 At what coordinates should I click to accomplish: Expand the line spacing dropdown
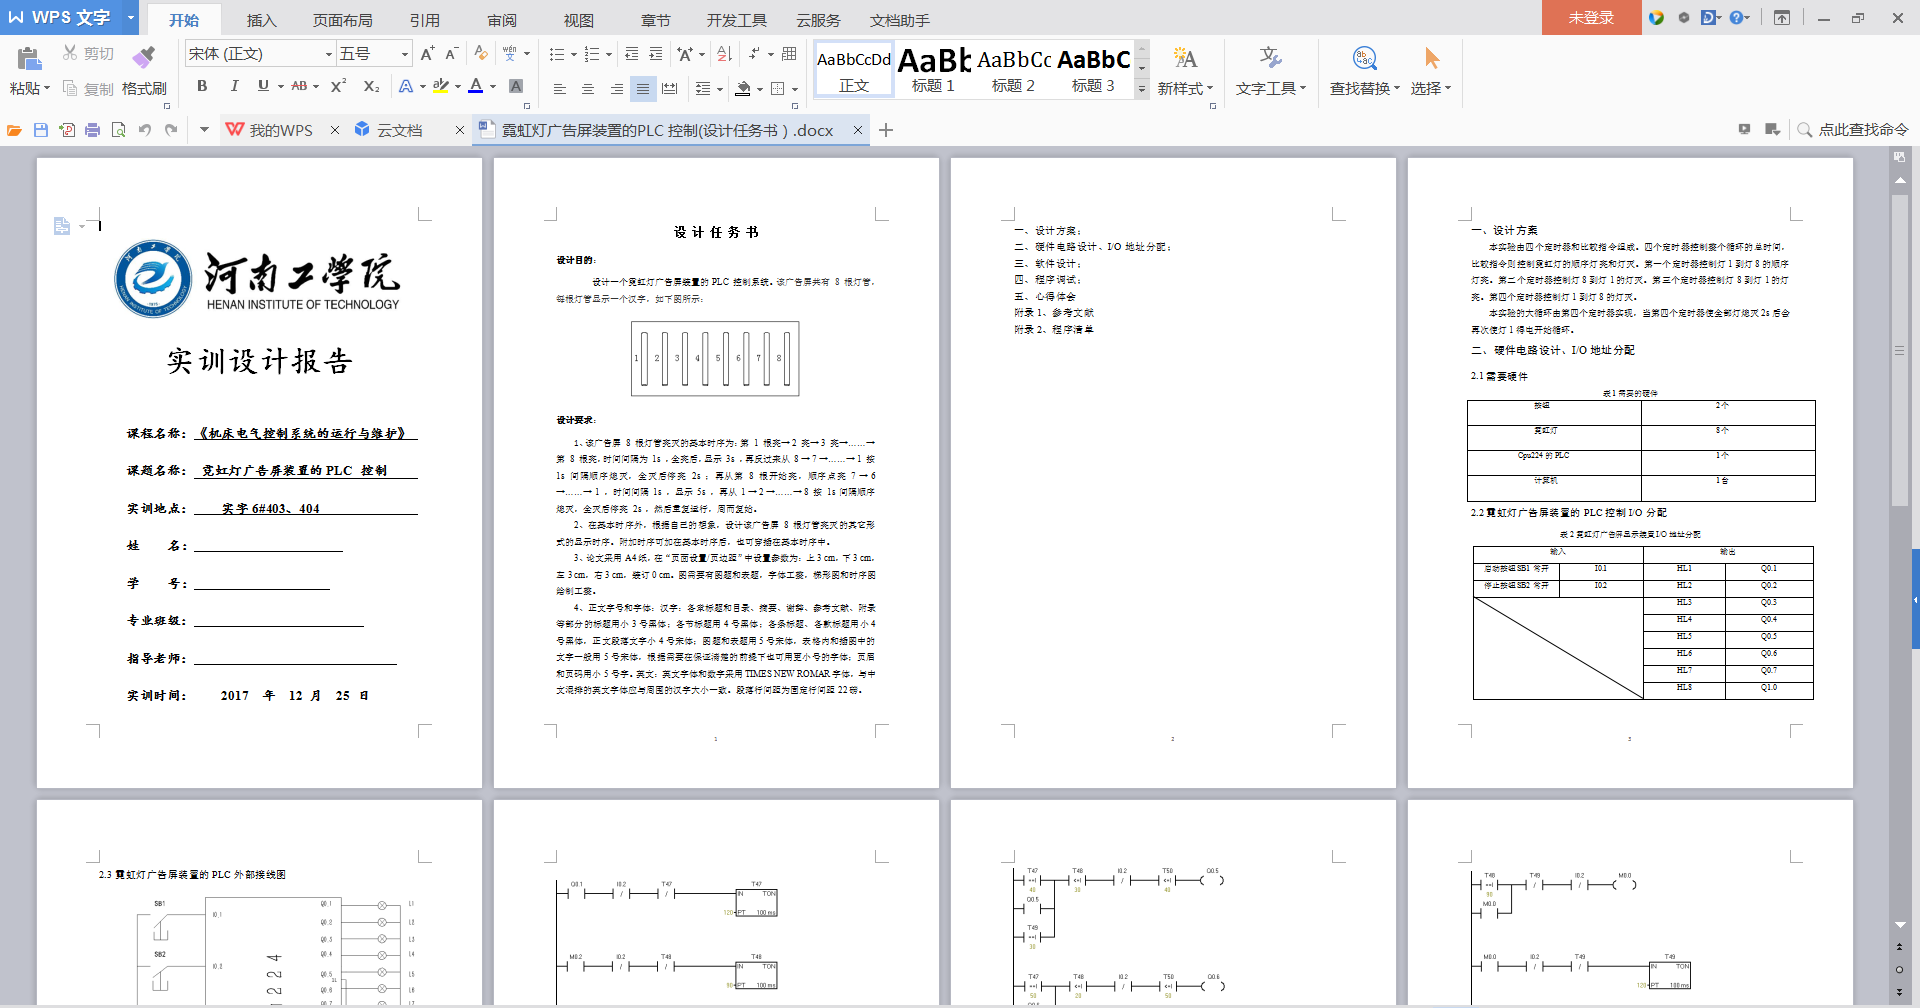tap(720, 89)
